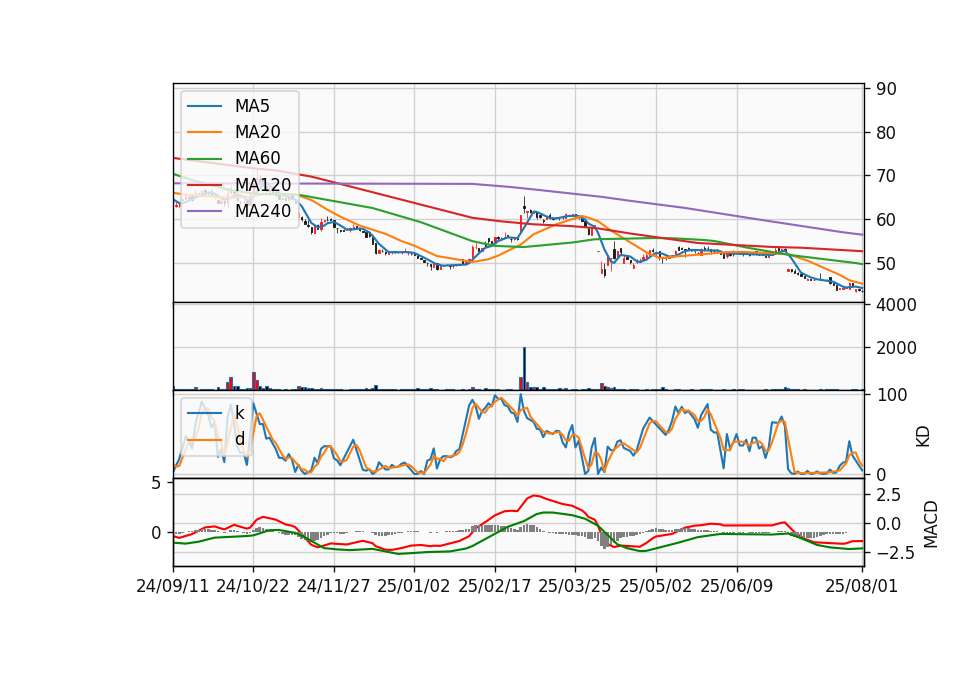Viewport: 960px width, 690px height.
Task: Click the 100 KD axis label
Action: [x=892, y=395]
